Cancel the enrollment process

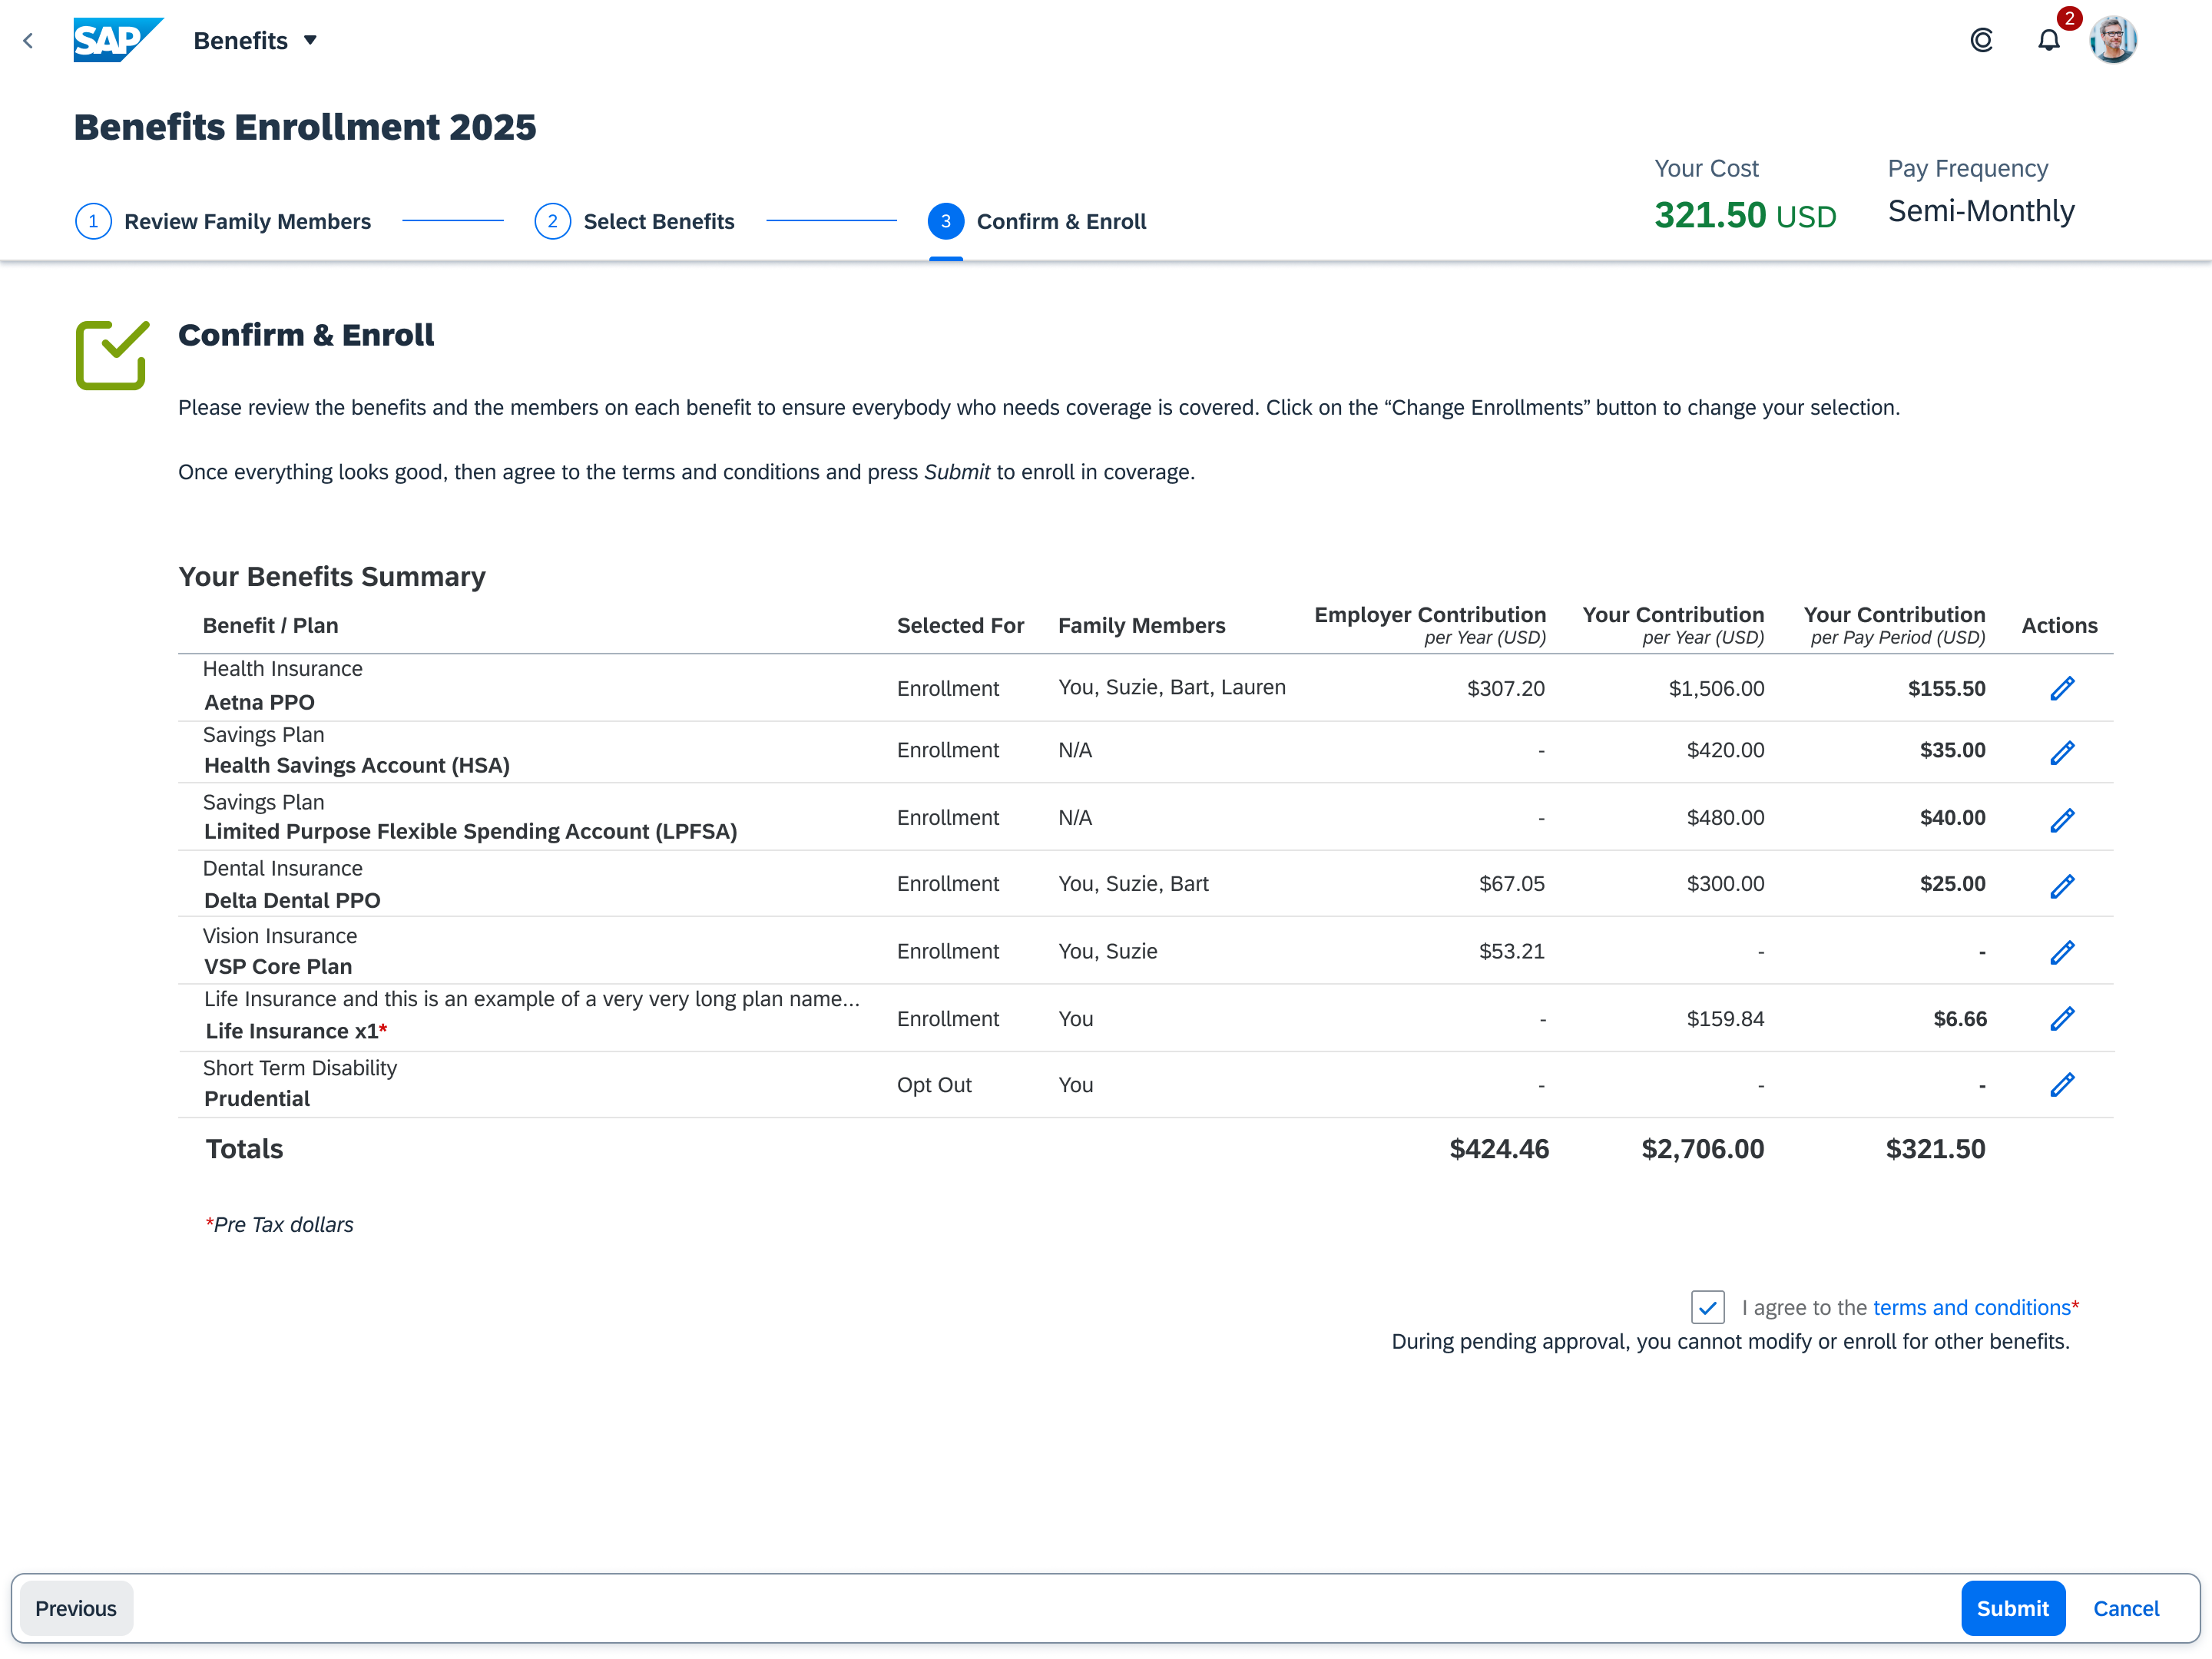tap(2126, 1608)
